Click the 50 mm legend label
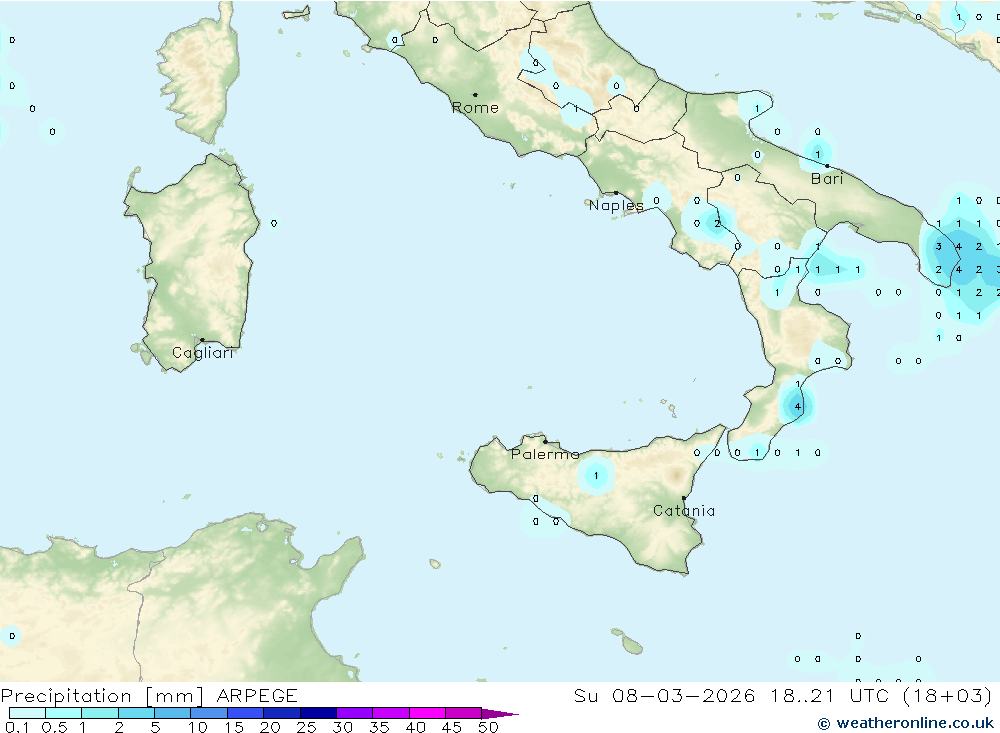 488,727
